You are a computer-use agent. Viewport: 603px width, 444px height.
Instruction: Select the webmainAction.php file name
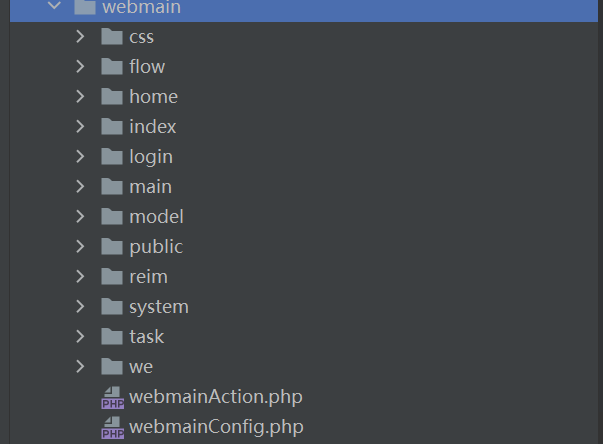(x=216, y=397)
